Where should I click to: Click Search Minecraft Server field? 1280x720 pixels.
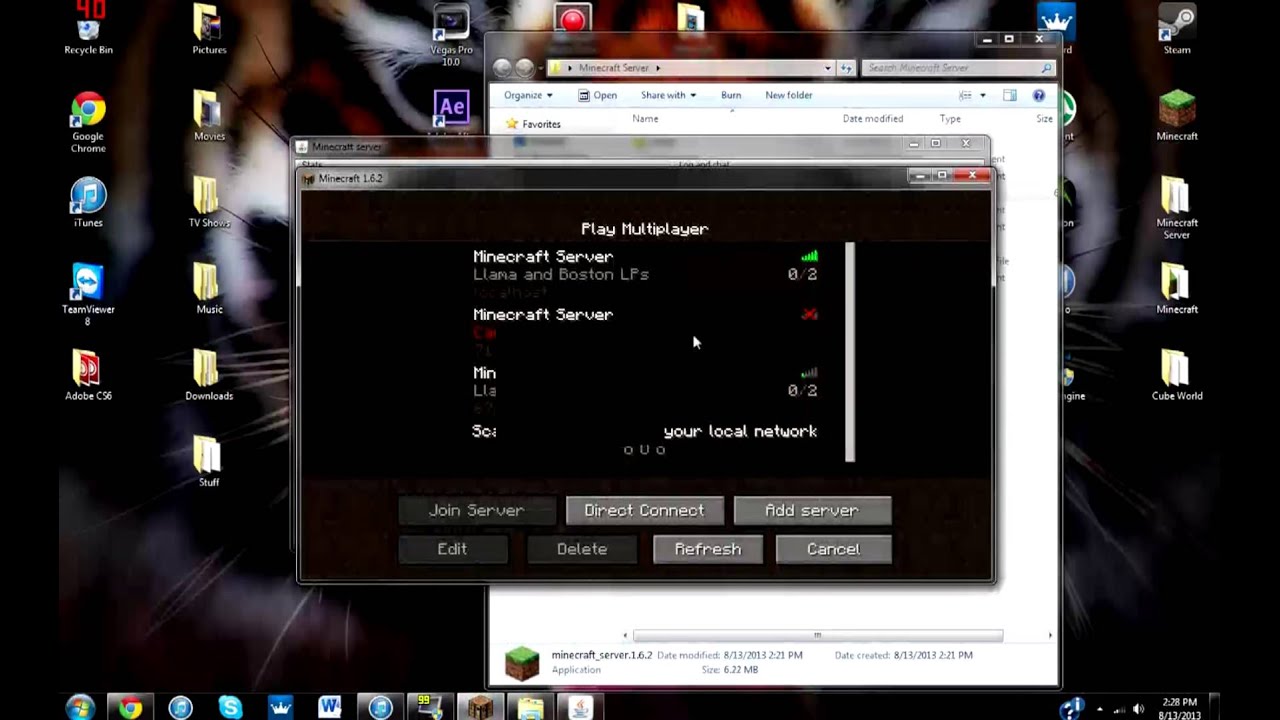tap(959, 68)
